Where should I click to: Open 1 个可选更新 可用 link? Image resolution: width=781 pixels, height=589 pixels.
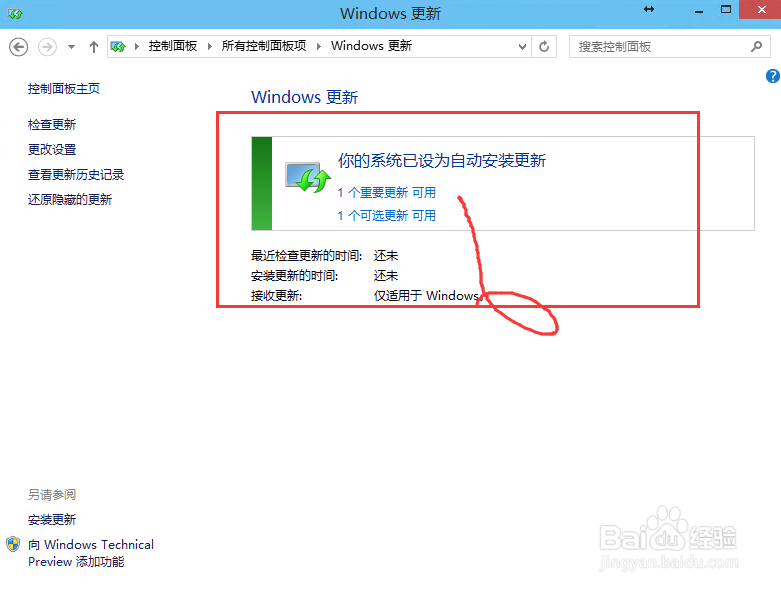[387, 216]
